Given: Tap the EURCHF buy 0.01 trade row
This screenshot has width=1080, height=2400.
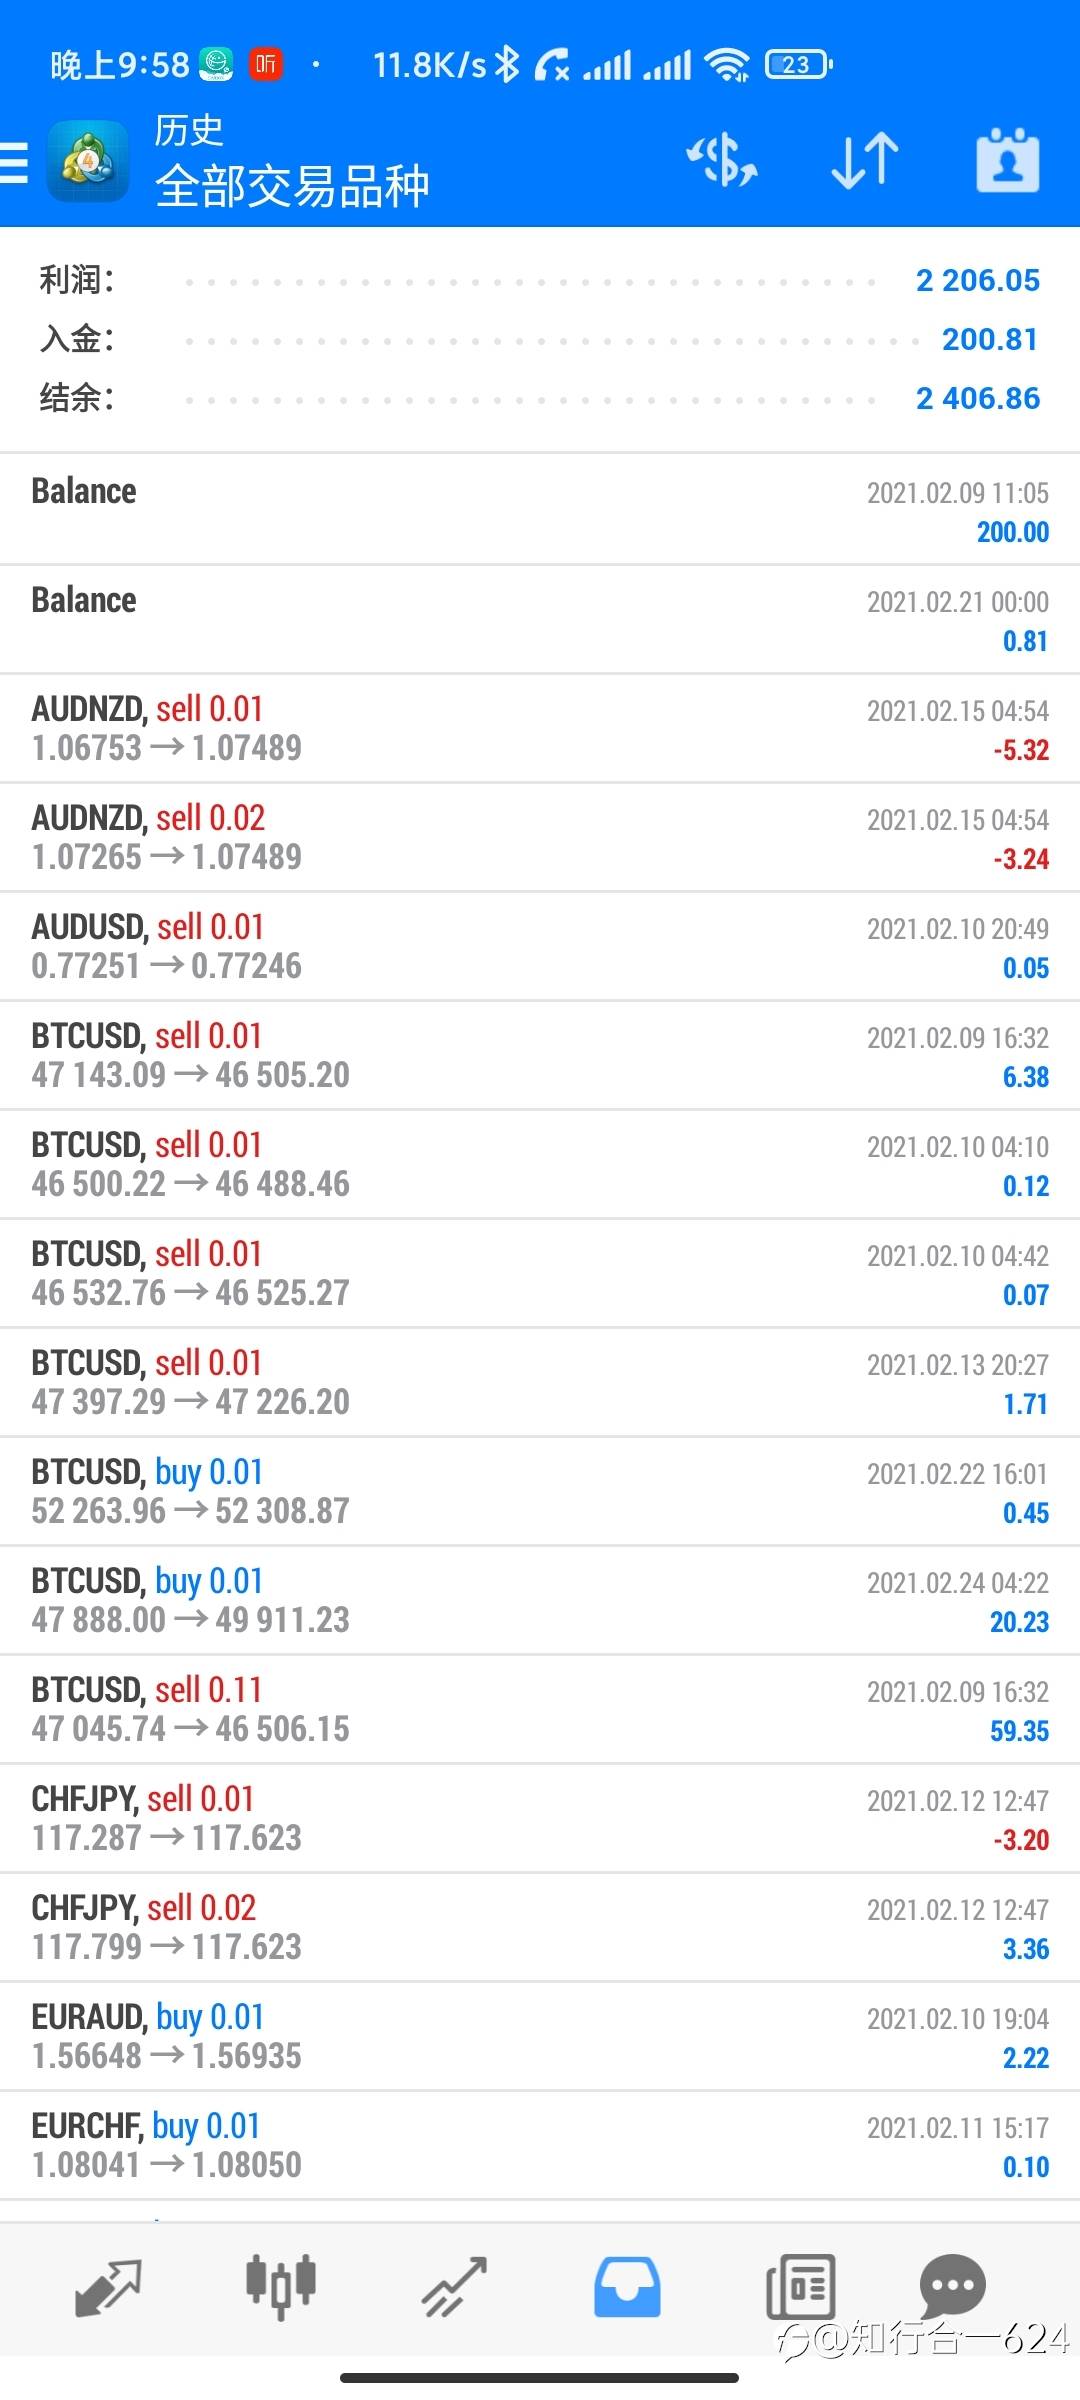Looking at the screenshot, I should point(540,2145).
